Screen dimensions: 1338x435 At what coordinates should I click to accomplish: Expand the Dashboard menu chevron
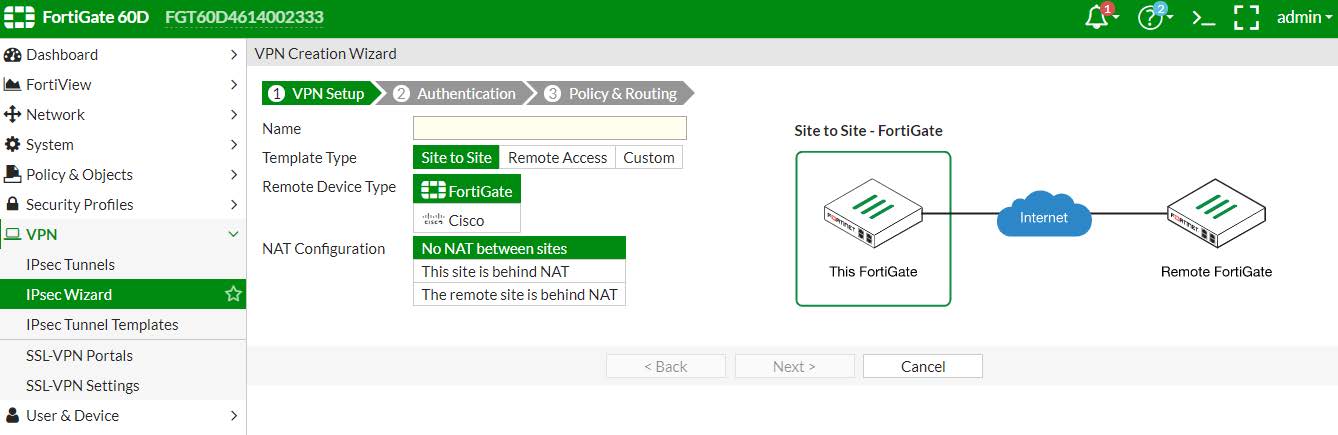pyautogui.click(x=234, y=54)
